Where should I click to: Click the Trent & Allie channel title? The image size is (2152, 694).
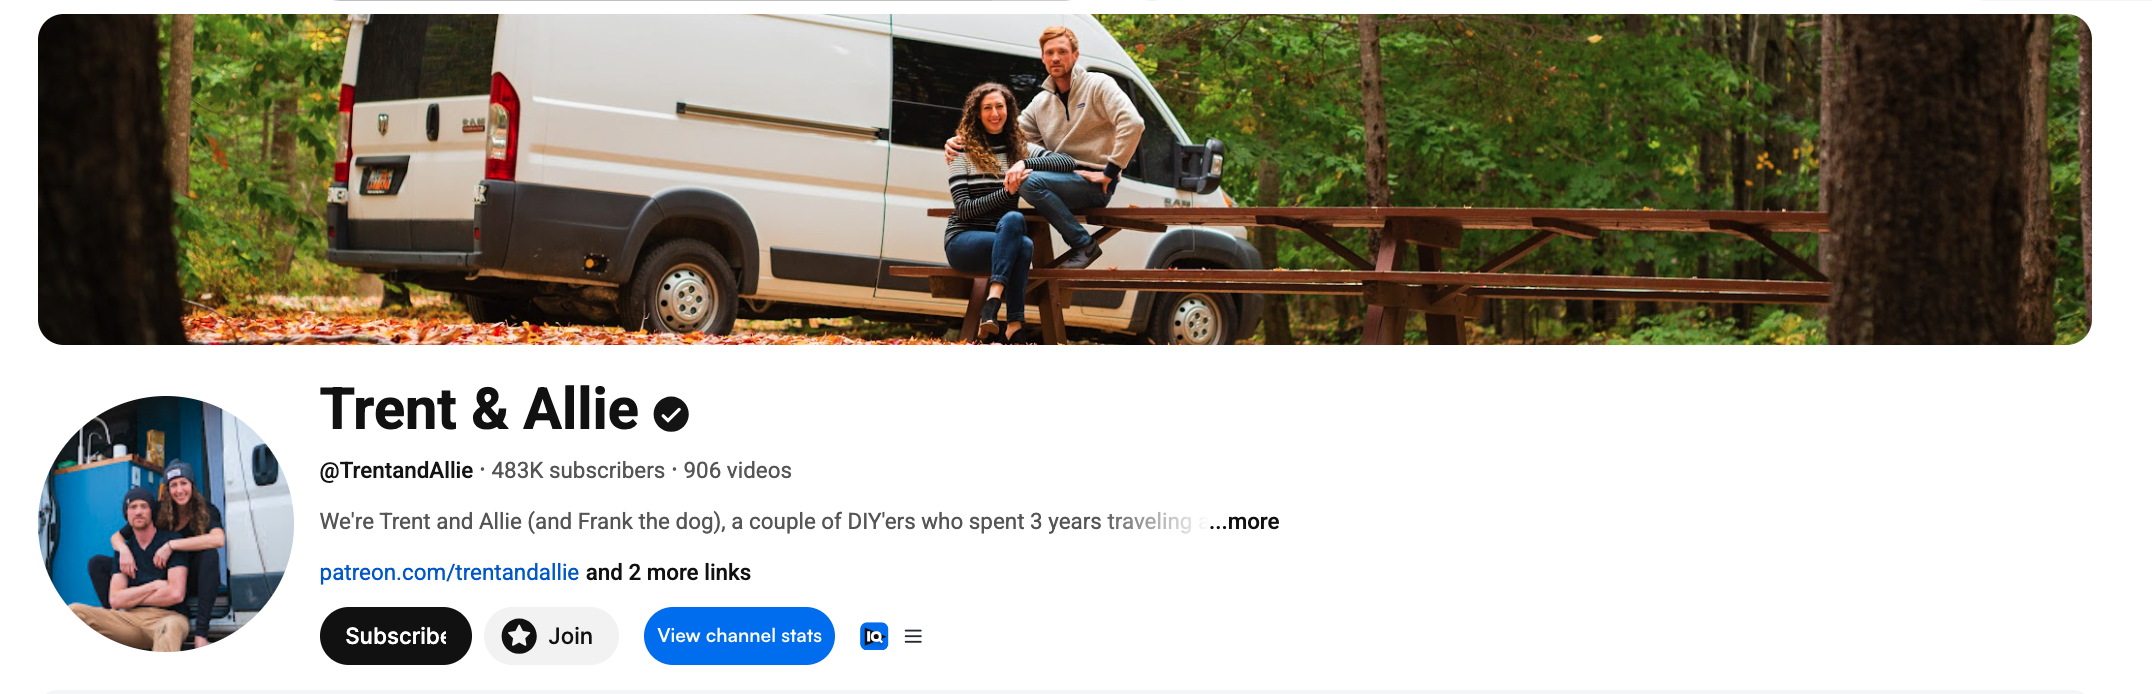click(479, 409)
